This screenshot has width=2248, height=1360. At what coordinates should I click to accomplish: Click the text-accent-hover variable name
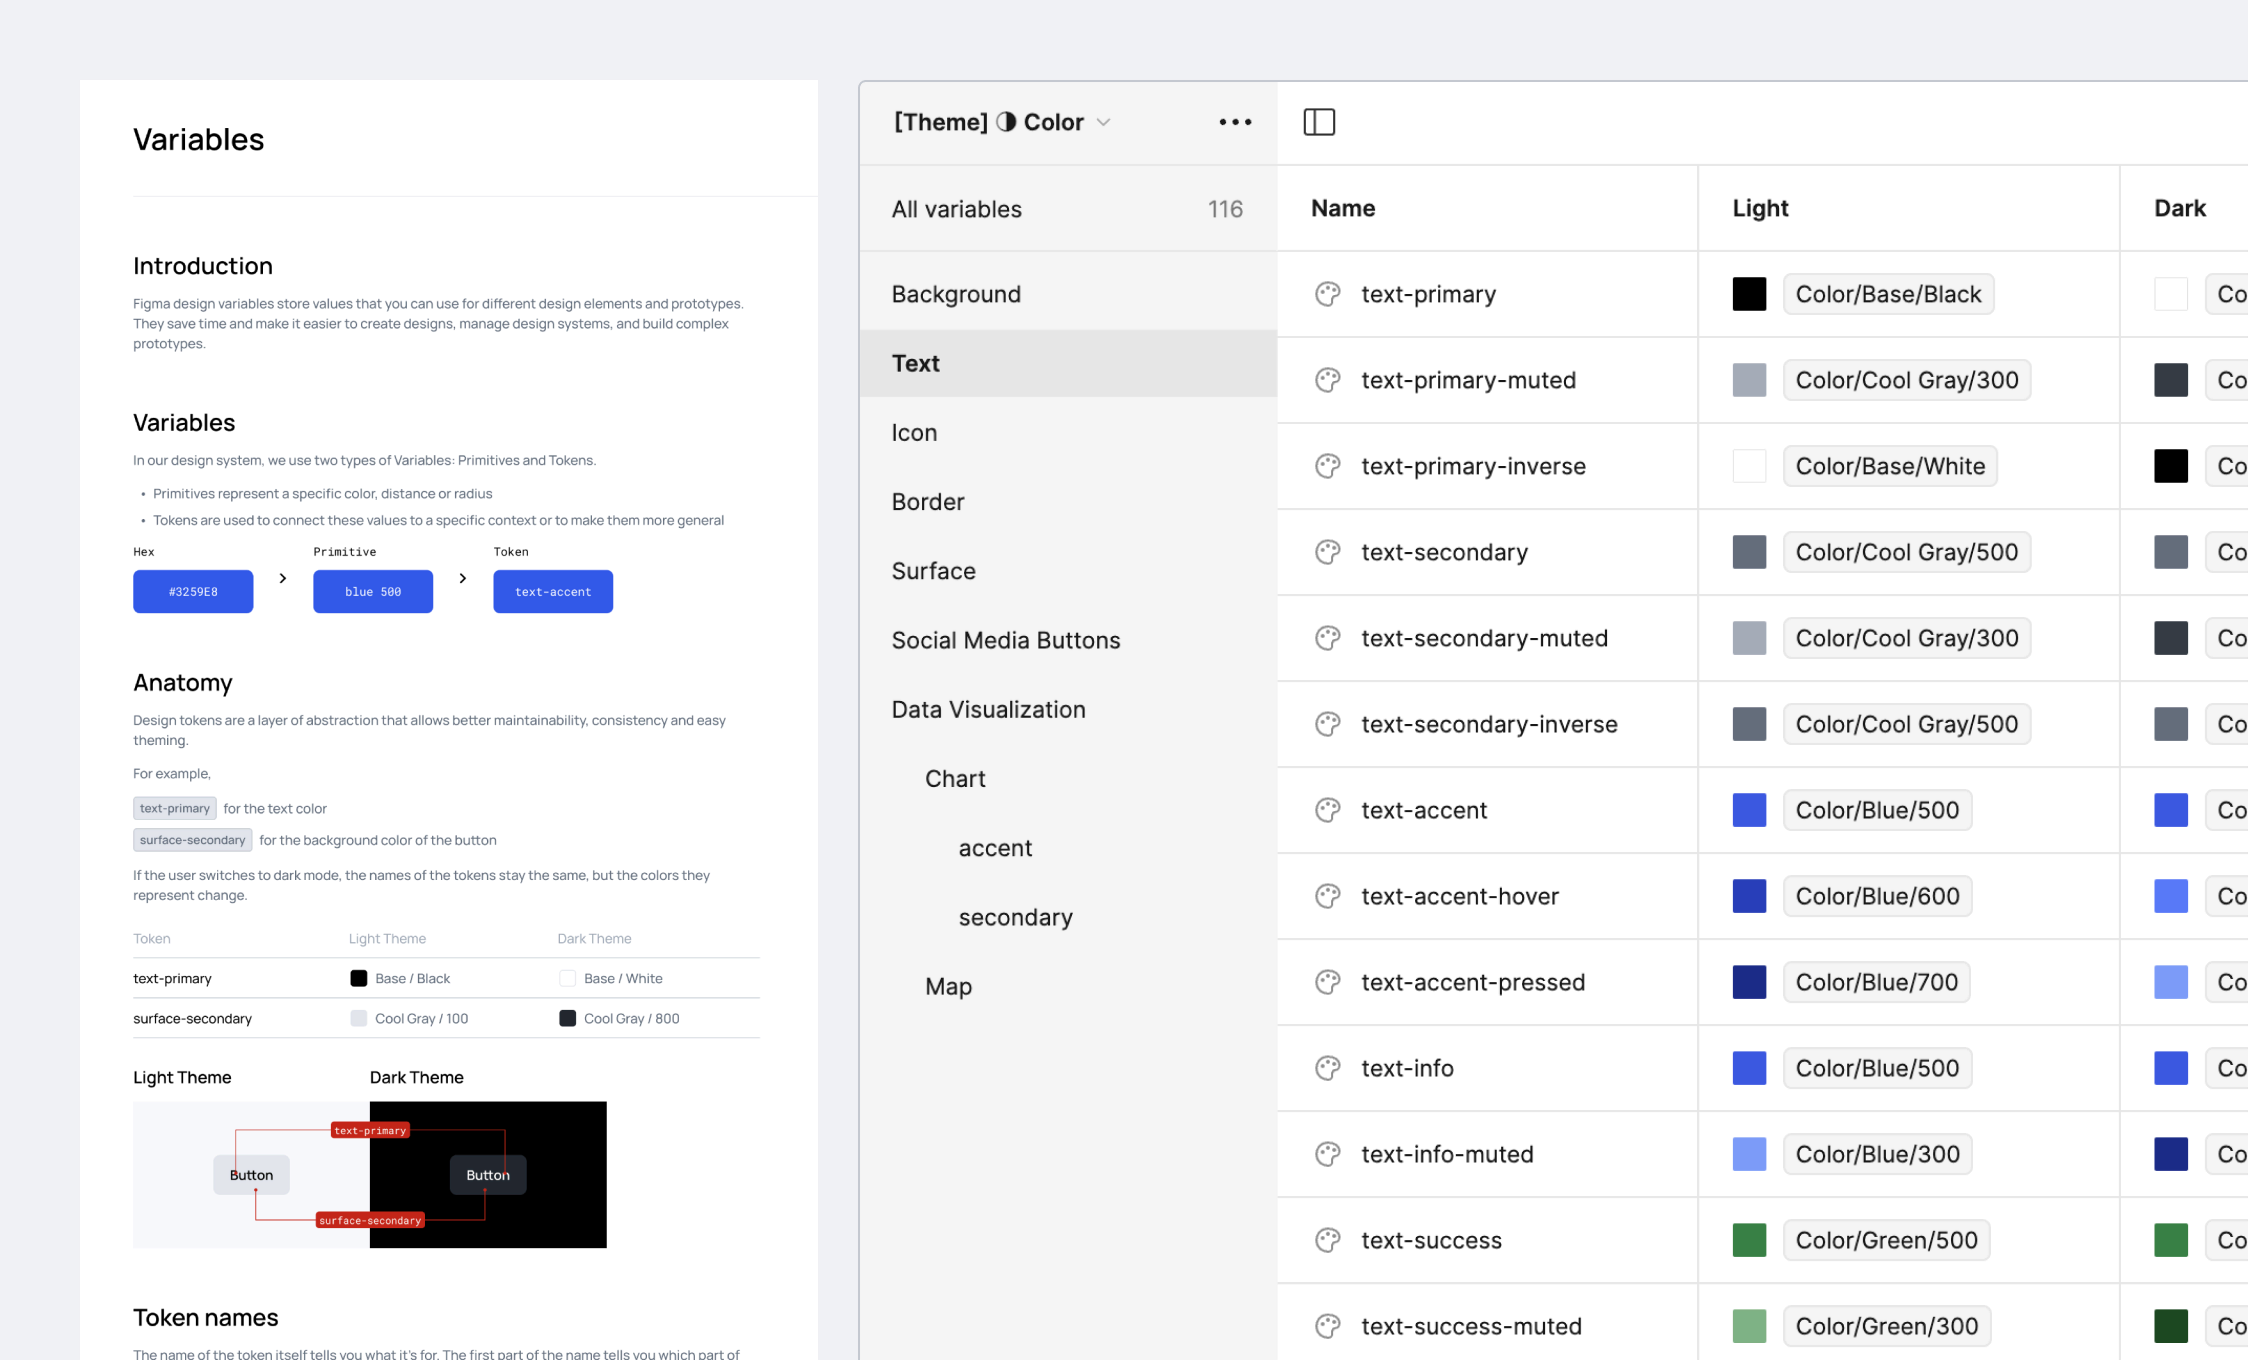click(x=1460, y=896)
